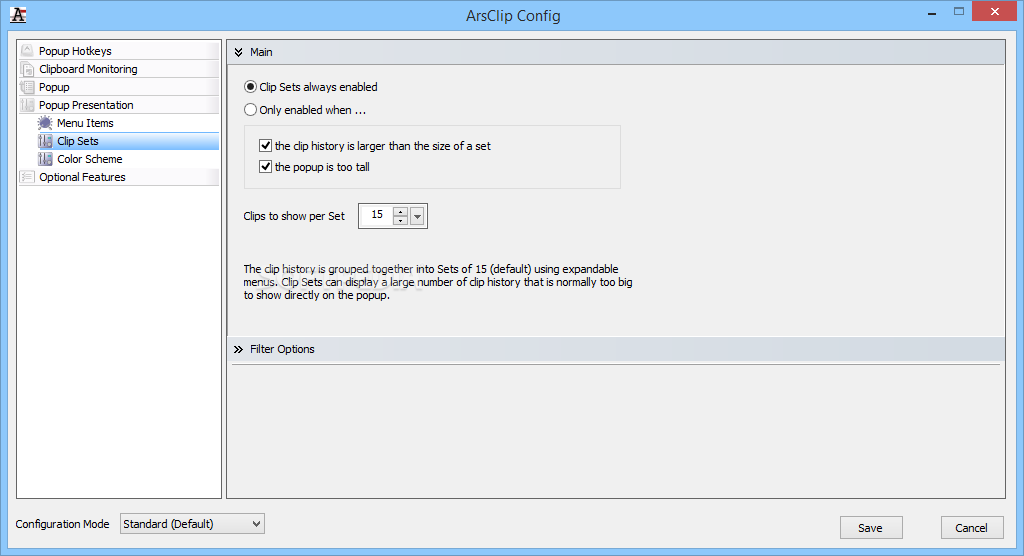The height and width of the screenshot is (556, 1024).
Task: Click the clip history description paragraph
Action: [x=438, y=282]
